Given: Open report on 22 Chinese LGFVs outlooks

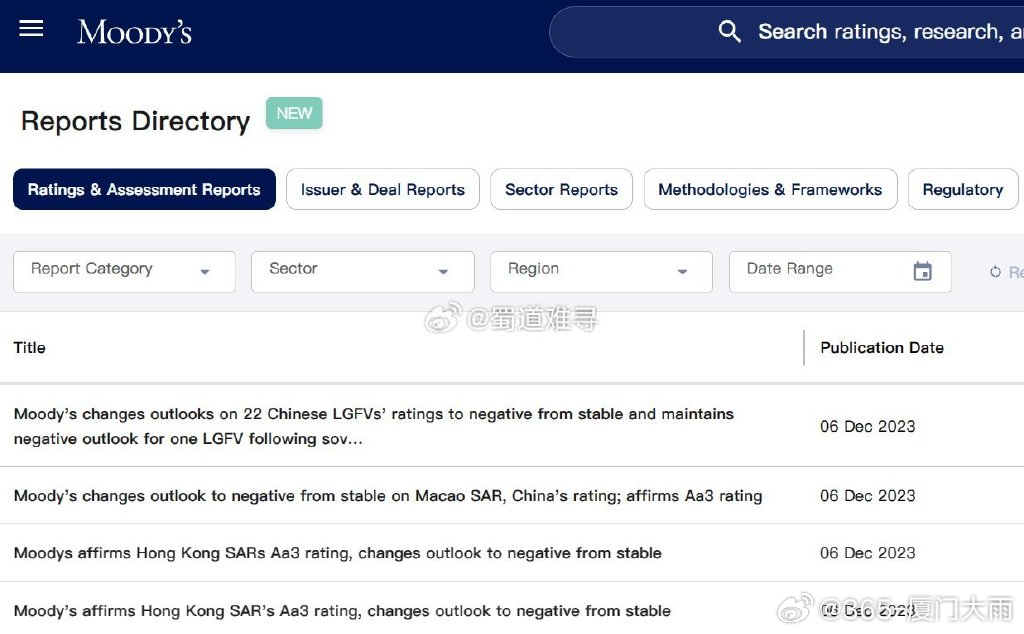Looking at the screenshot, I should (374, 426).
